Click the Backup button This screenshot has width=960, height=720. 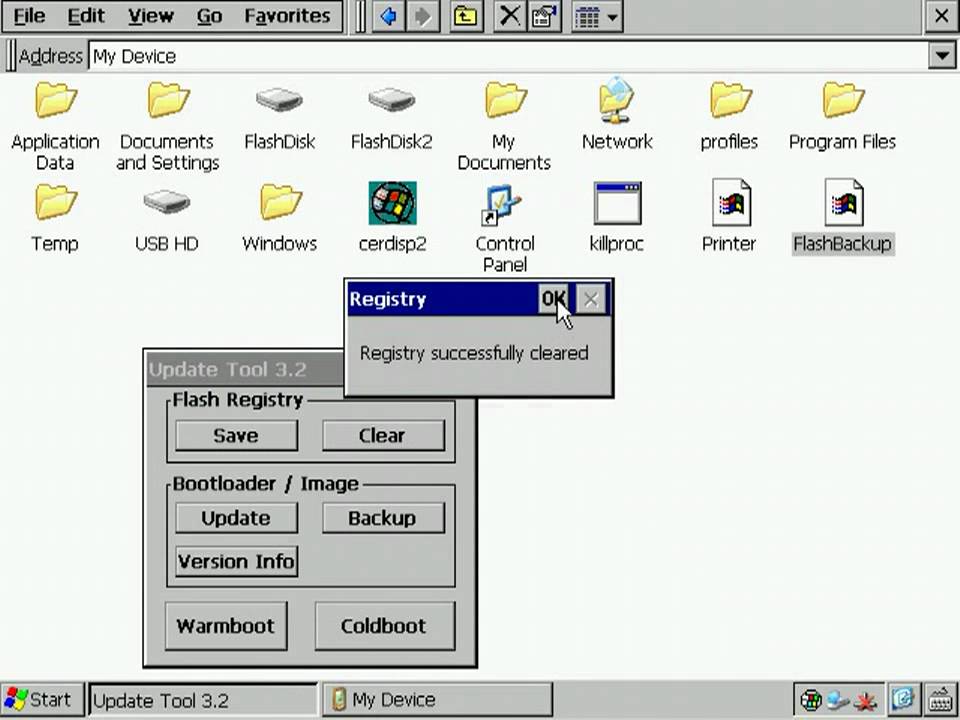click(383, 518)
